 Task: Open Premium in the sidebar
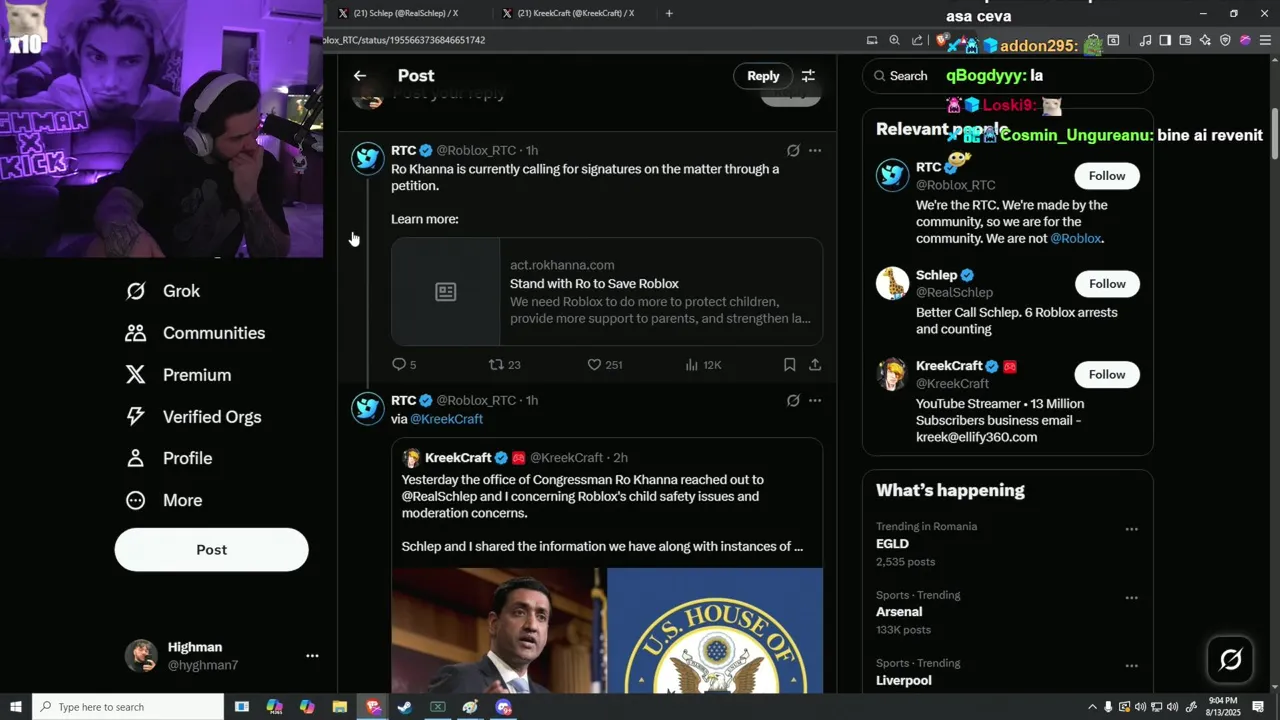pos(178,375)
